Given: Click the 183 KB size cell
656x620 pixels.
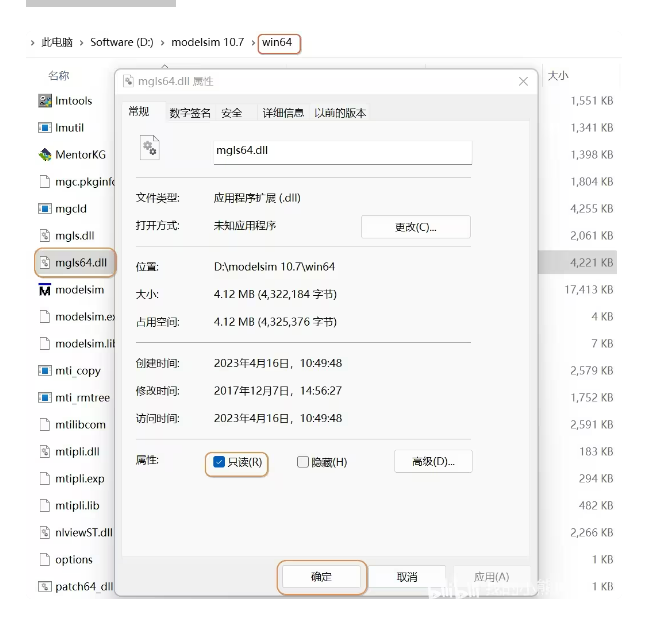Looking at the screenshot, I should (596, 451).
